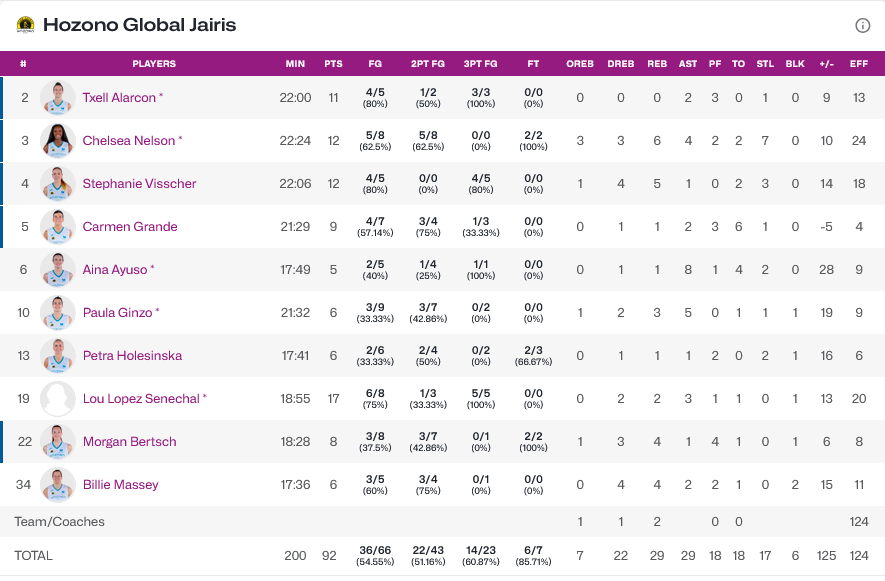This screenshot has width=885, height=581.
Task: Open Txell Alarcon's player photo
Action: [58, 98]
